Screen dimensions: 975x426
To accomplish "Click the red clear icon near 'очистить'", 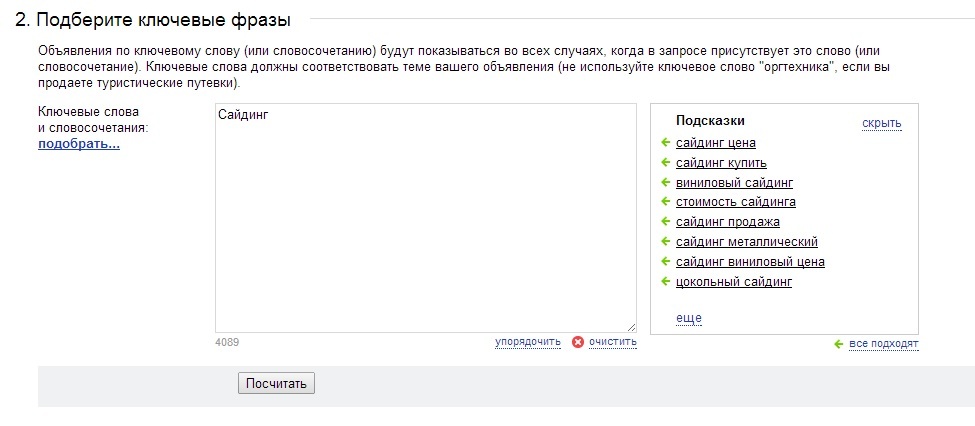I will pos(578,342).
